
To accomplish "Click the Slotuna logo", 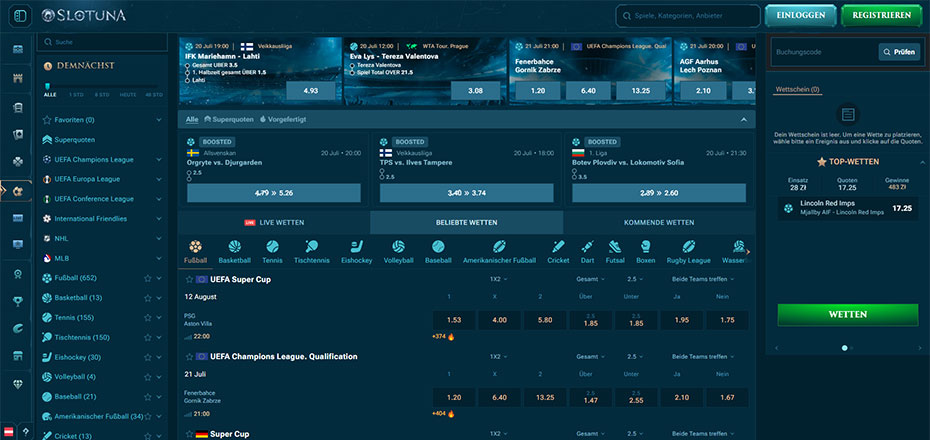I will coord(84,15).
